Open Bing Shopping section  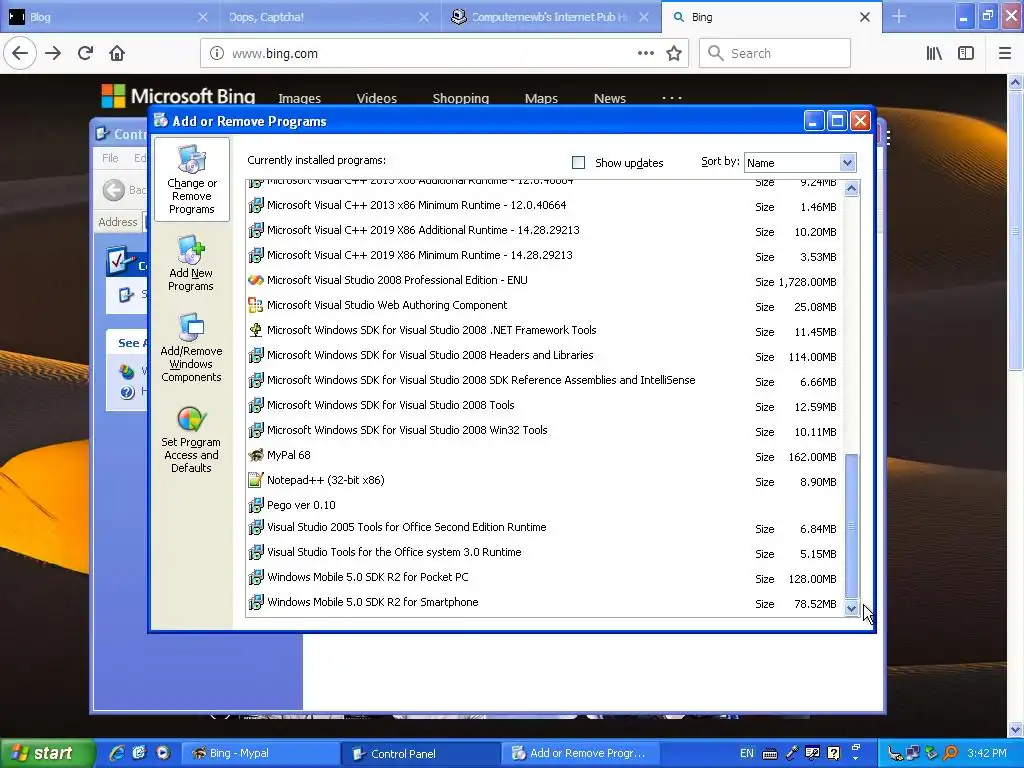tap(460, 98)
